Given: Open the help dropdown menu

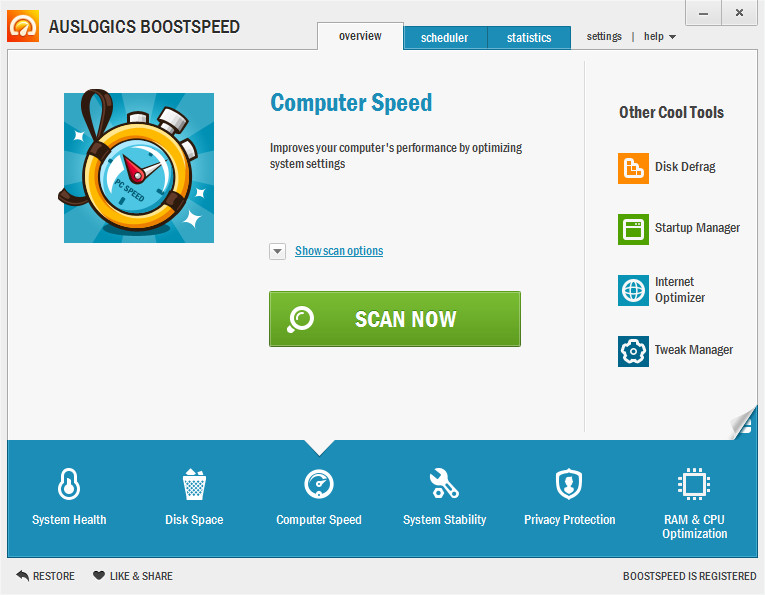Looking at the screenshot, I should (x=660, y=37).
